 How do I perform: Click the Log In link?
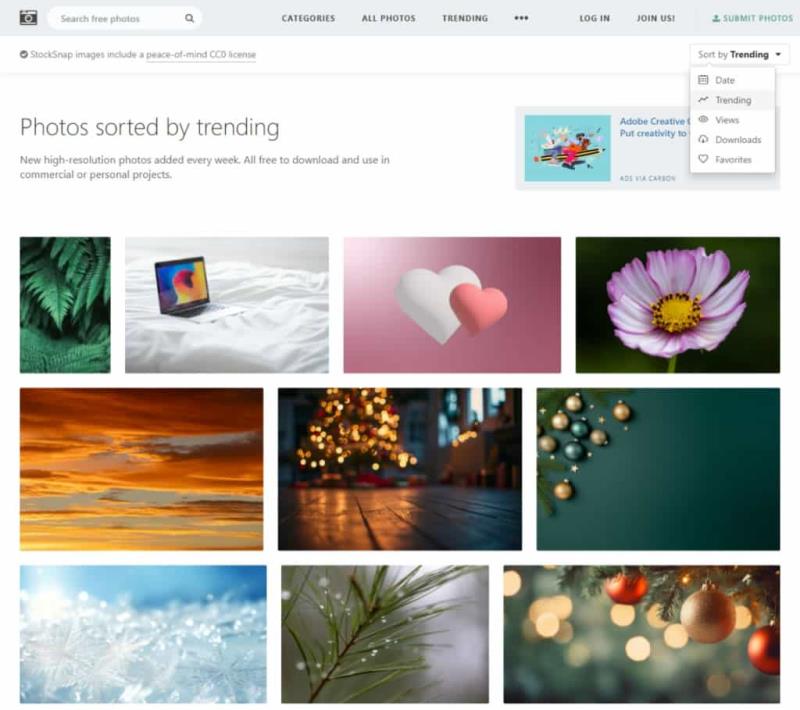594,18
